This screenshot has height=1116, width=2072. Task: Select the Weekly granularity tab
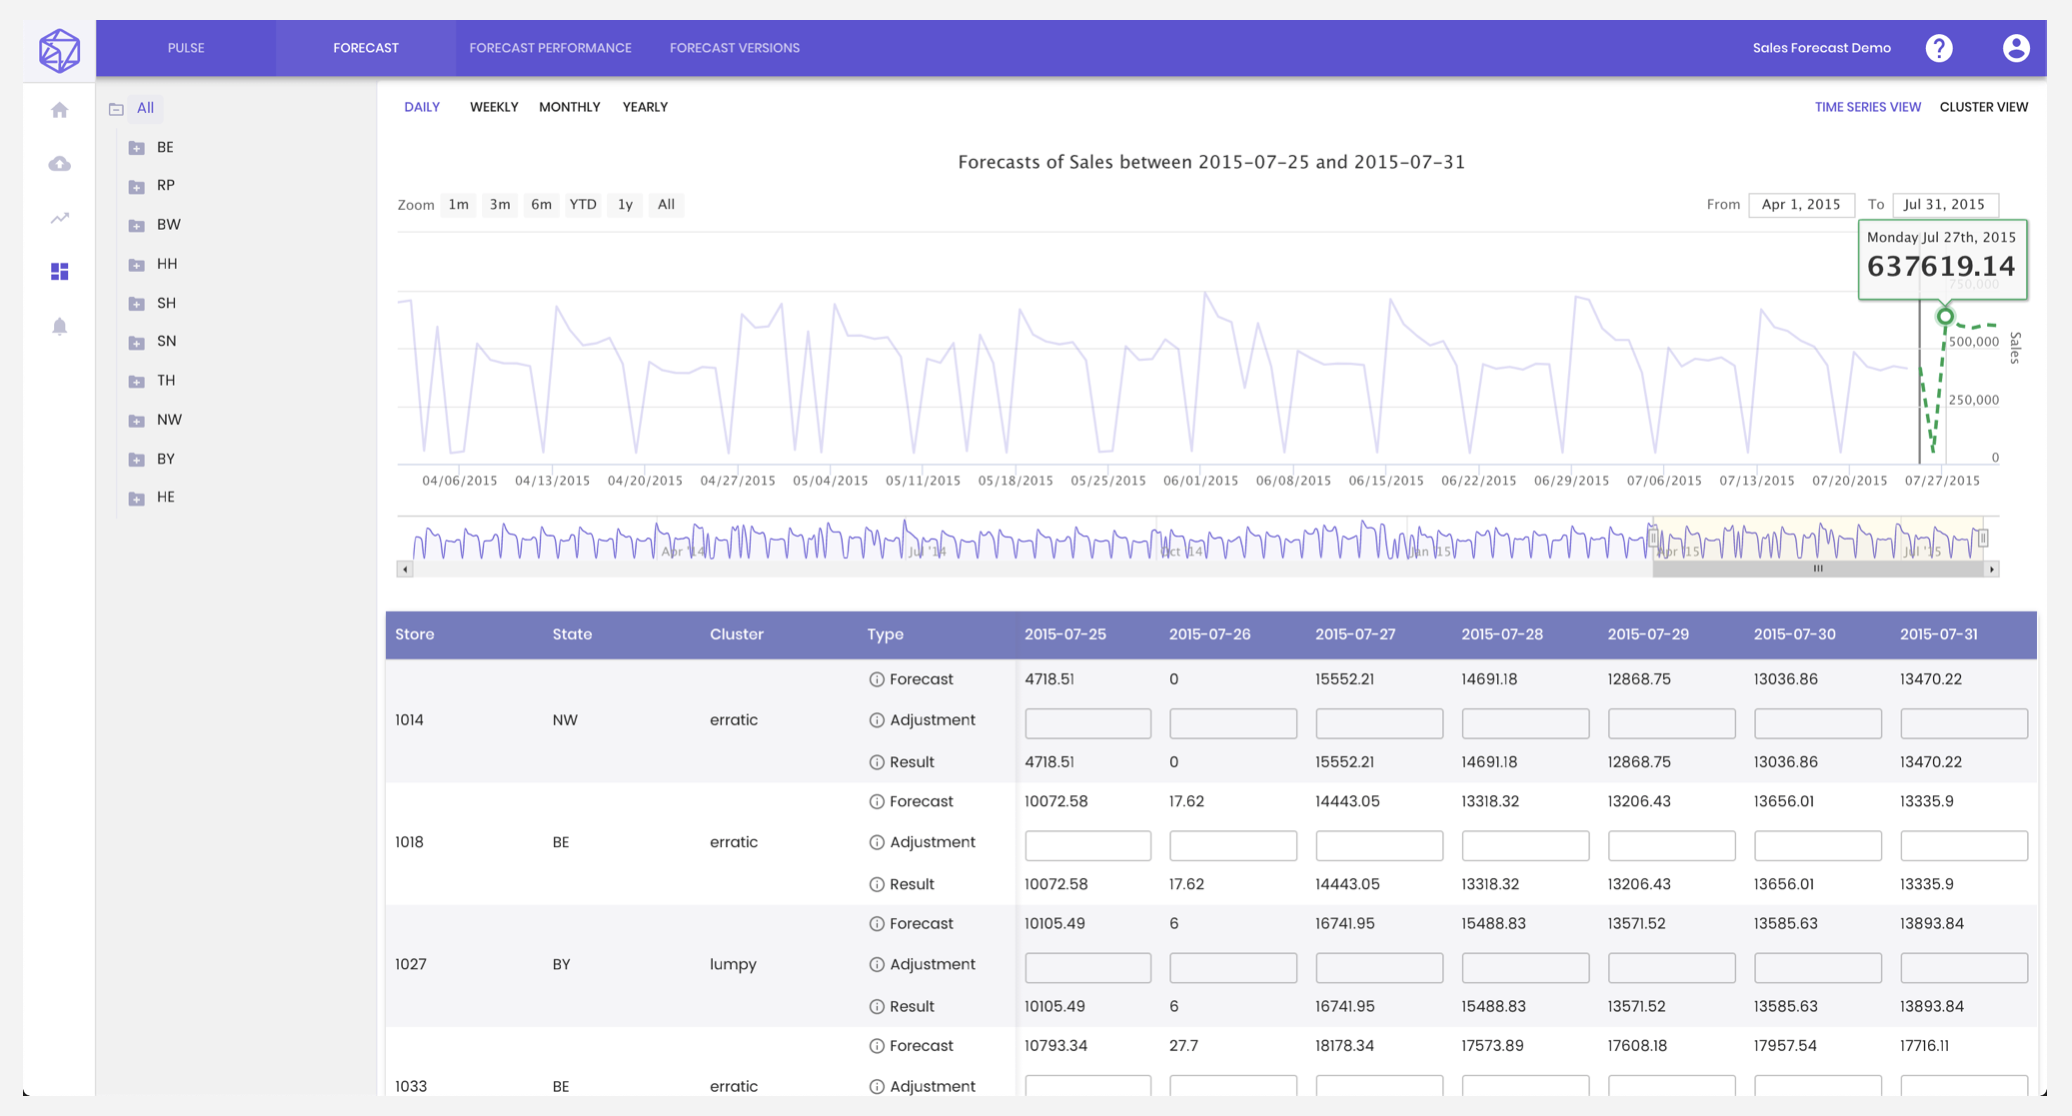click(x=494, y=107)
